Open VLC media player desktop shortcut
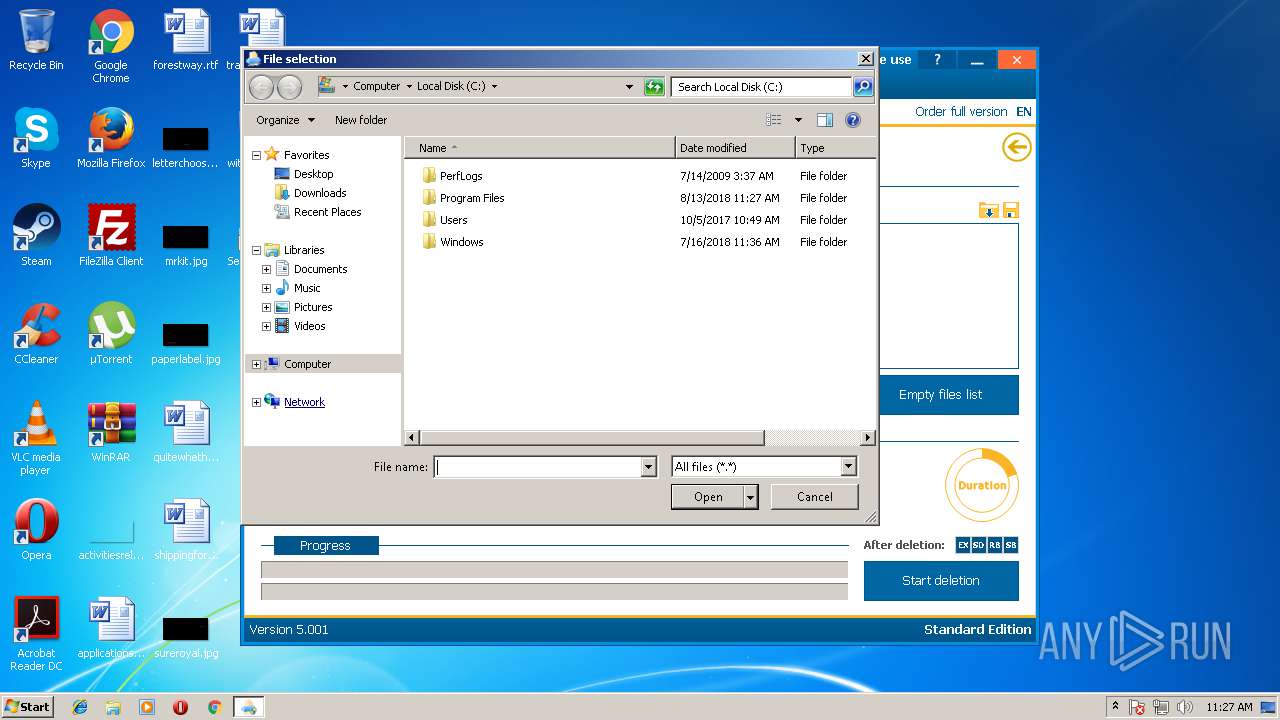Screen dimensions: 1280x720 36,438
